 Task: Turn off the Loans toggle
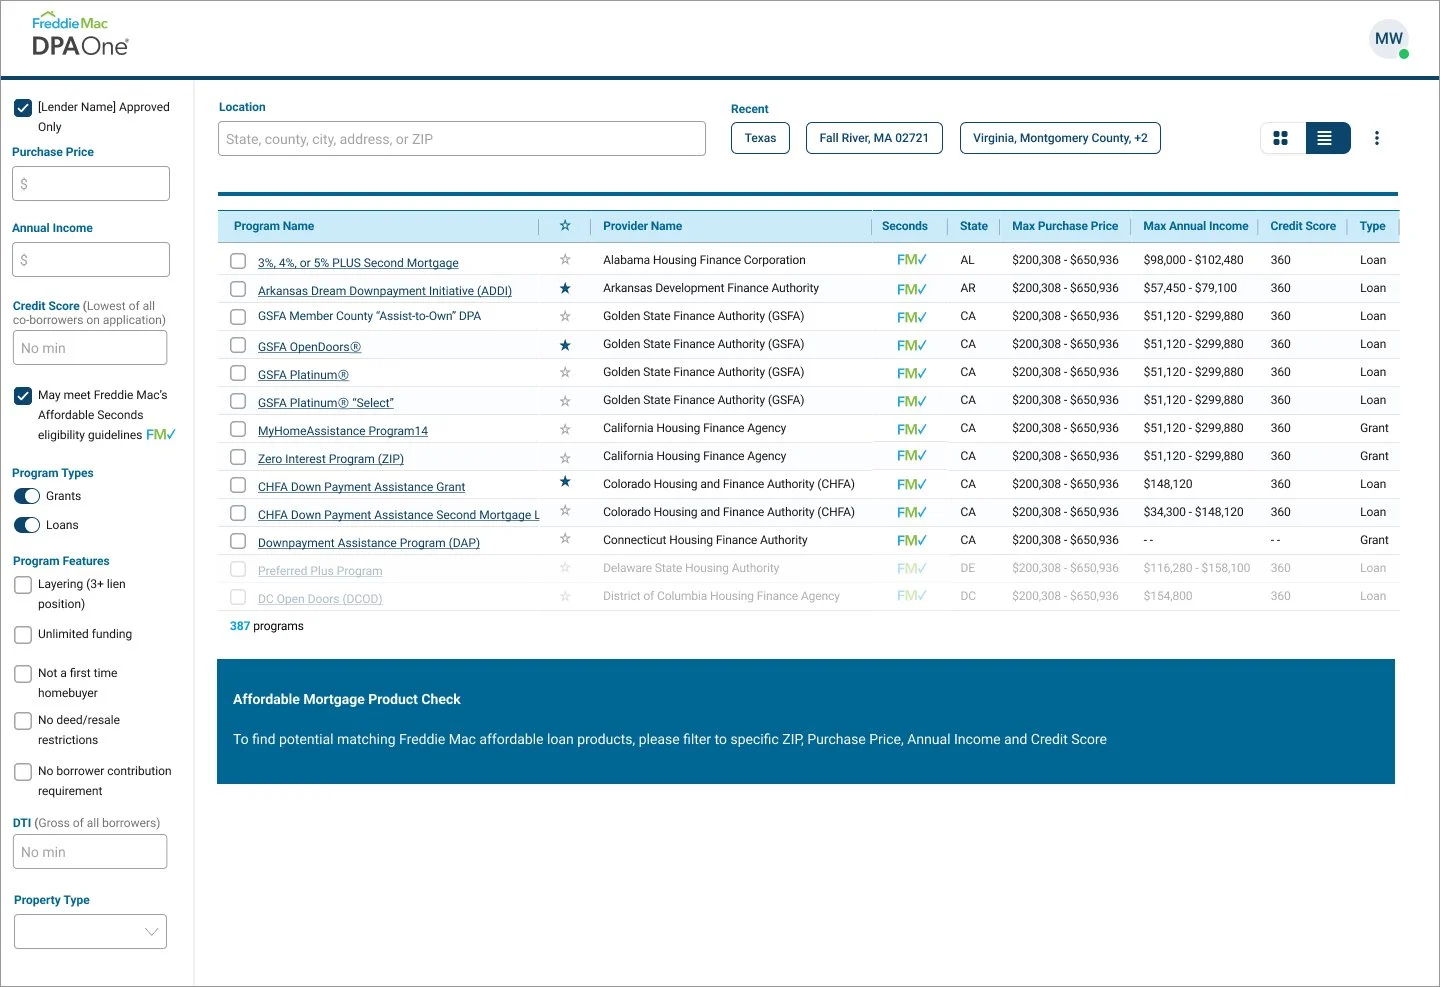point(27,525)
